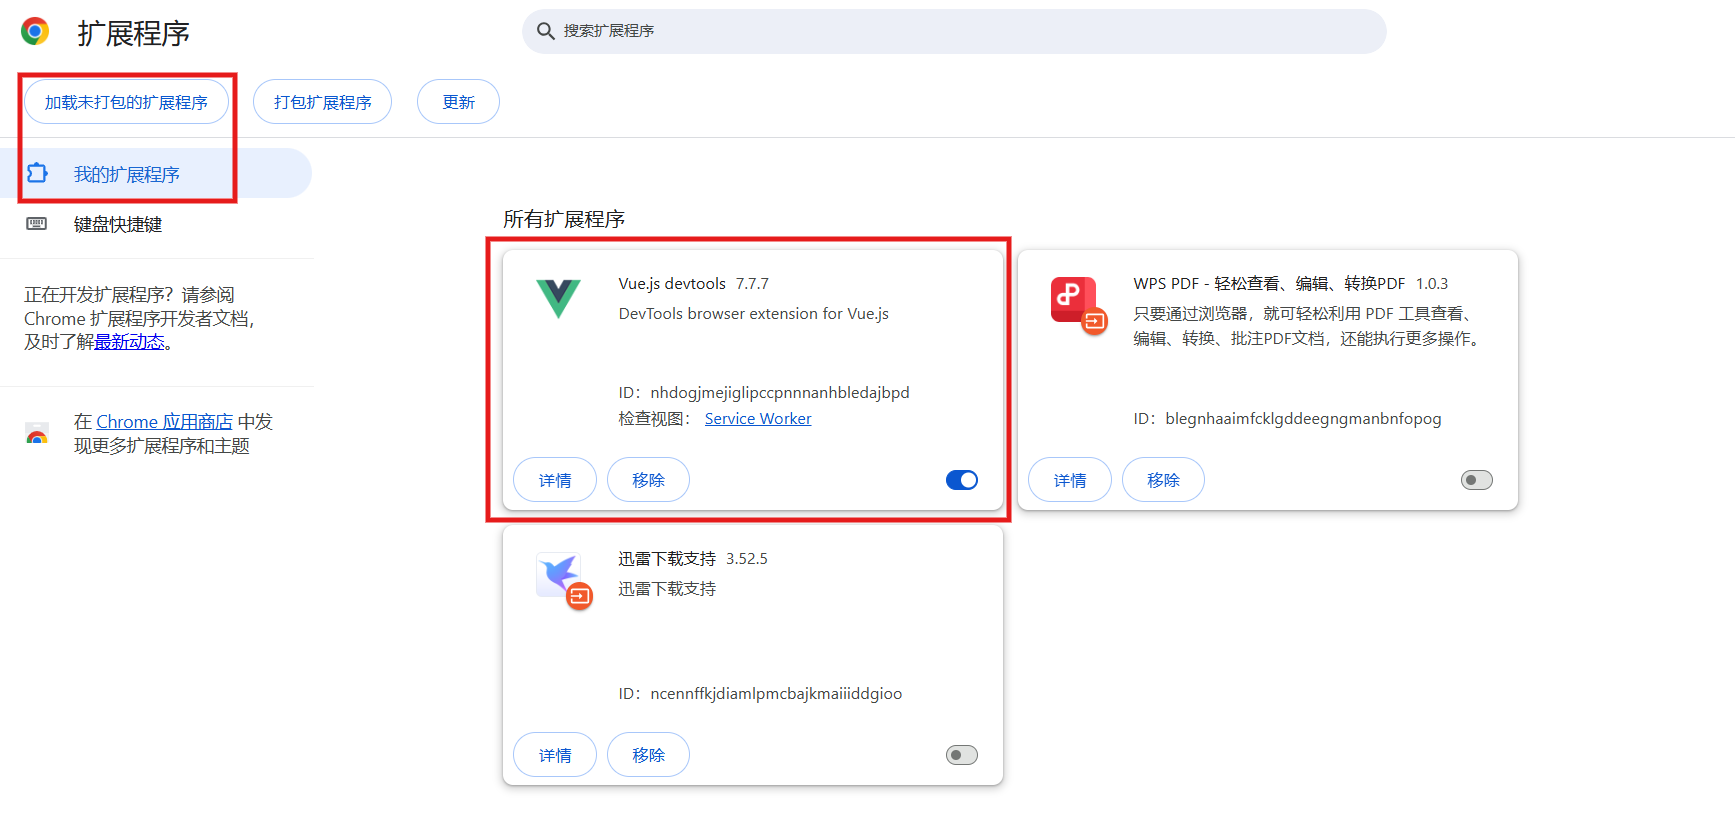Image resolution: width=1735 pixels, height=839 pixels.
Task: Click the WPS PDF title text
Action: click(1269, 284)
